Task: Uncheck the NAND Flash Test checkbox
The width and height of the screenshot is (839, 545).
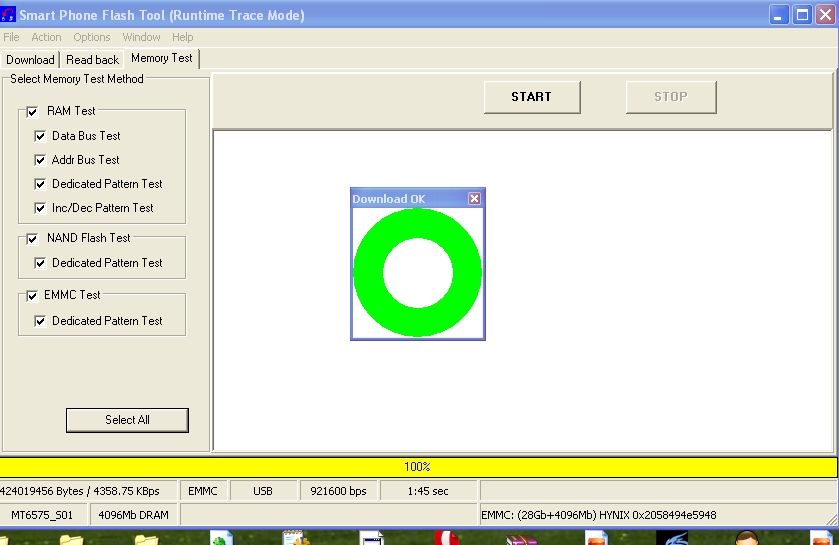Action: [x=32, y=238]
